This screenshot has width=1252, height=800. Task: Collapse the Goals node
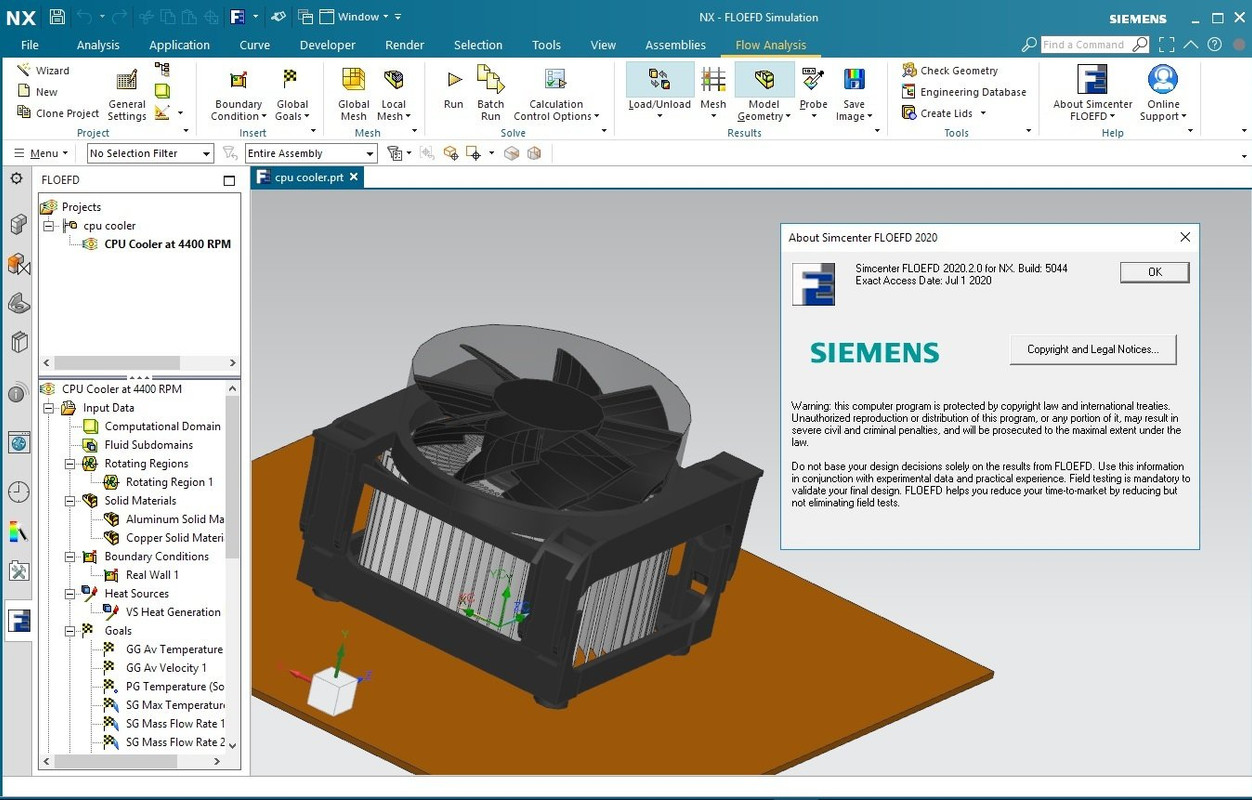70,631
